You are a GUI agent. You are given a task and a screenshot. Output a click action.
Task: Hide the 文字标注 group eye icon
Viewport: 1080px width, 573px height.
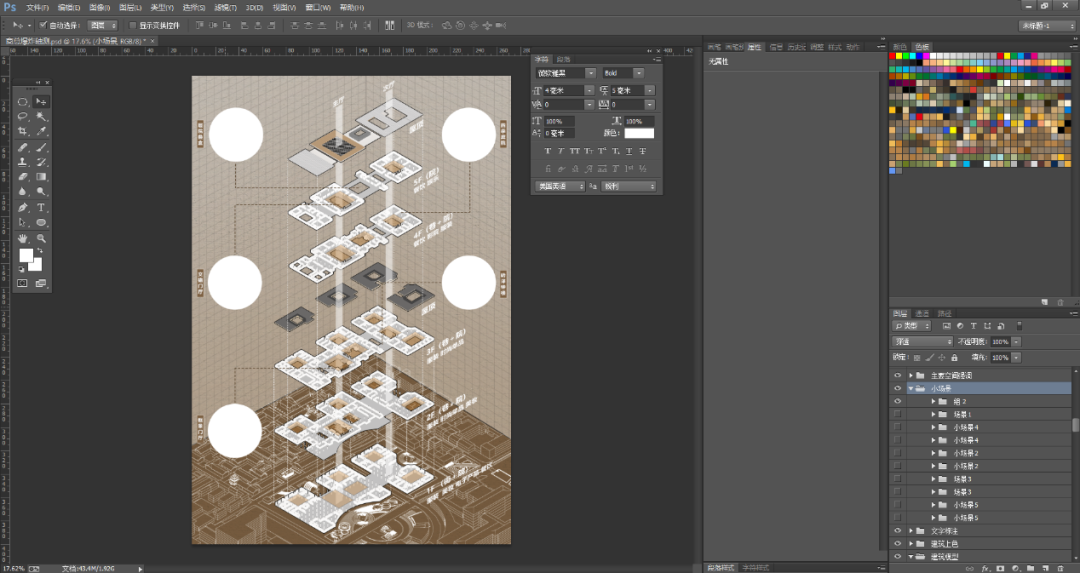897,531
